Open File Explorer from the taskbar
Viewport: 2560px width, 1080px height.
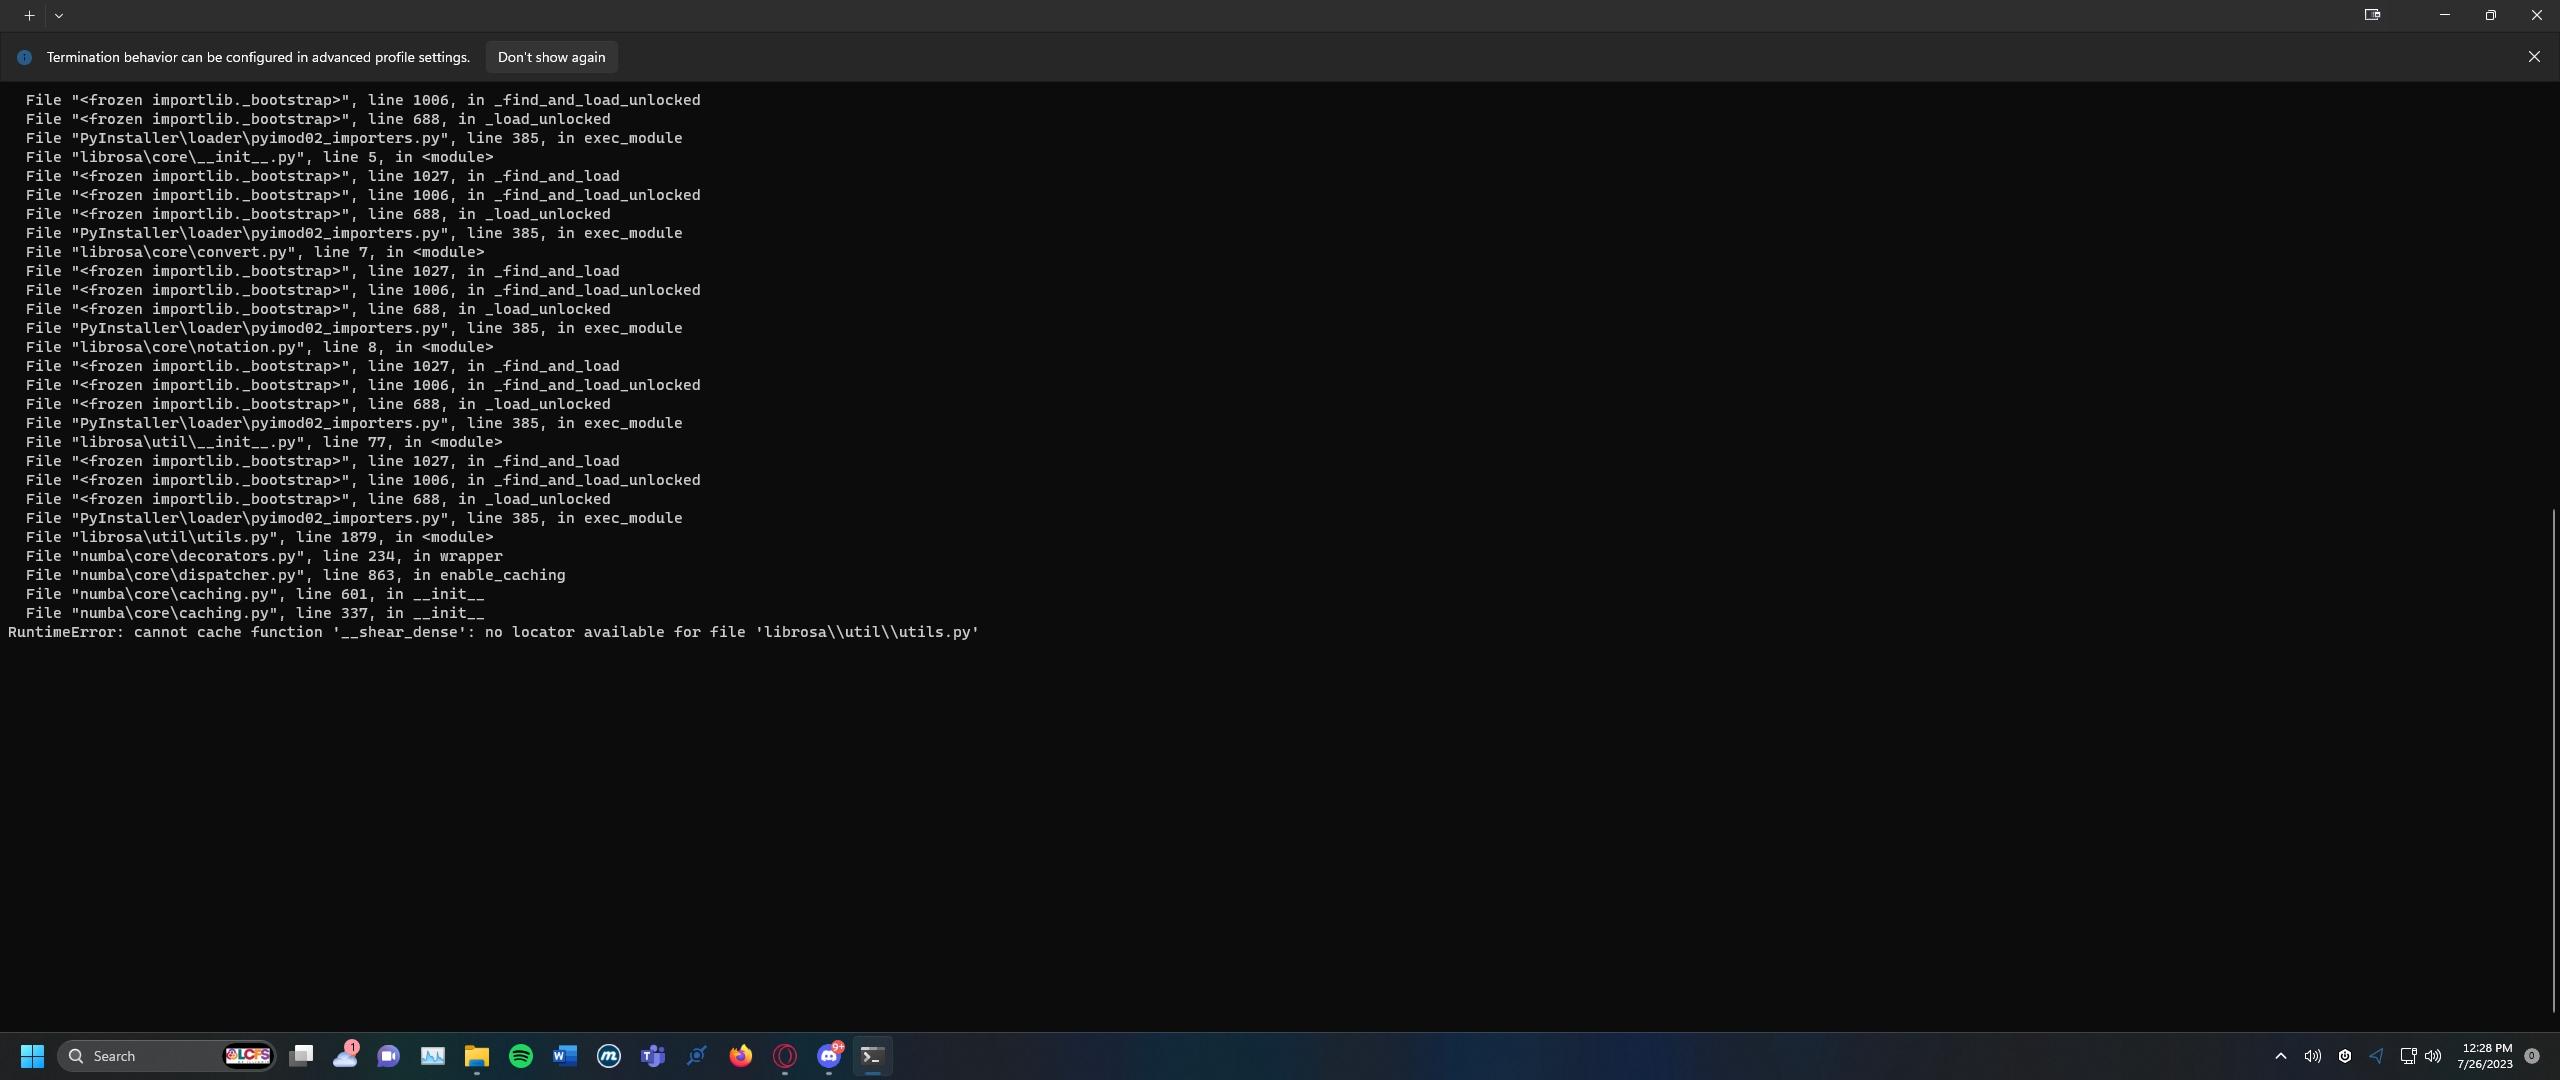[x=477, y=1056]
